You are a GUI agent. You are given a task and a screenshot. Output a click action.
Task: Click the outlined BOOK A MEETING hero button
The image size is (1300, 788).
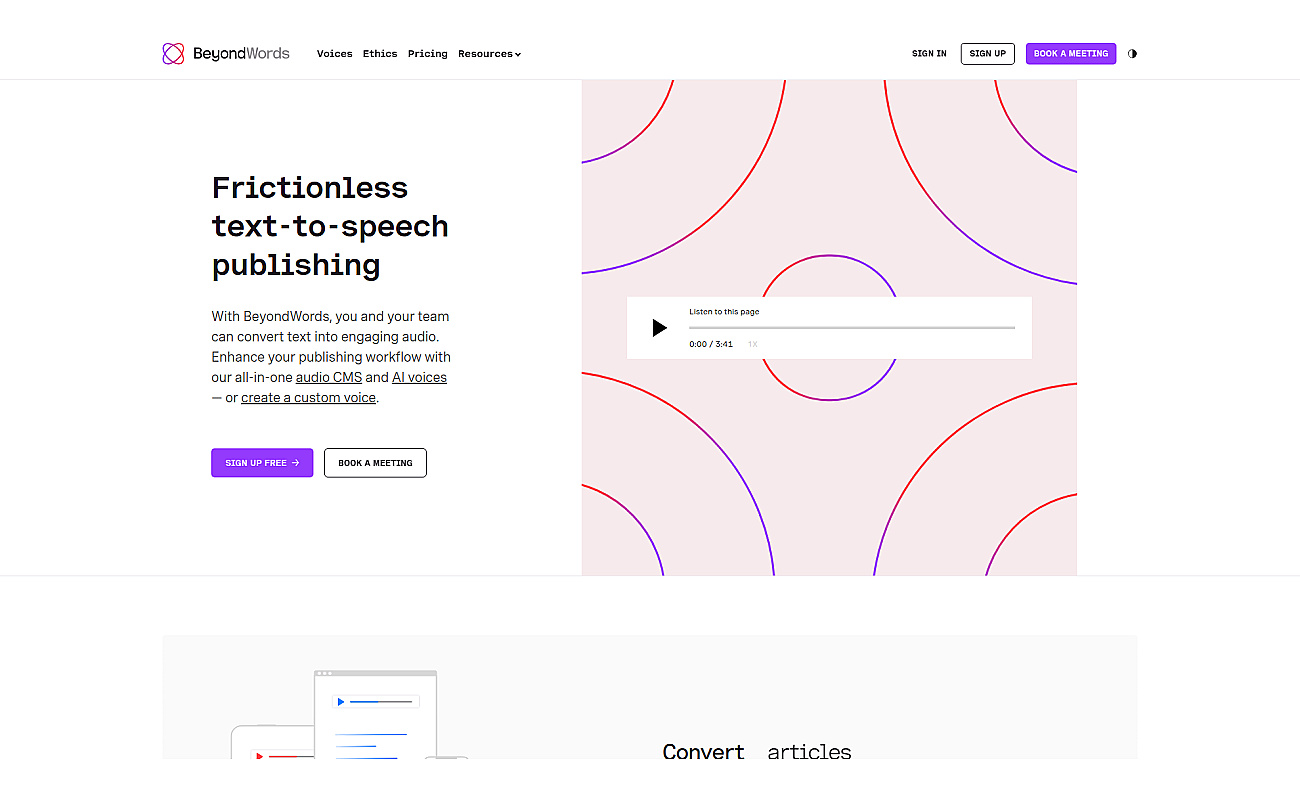(375, 463)
